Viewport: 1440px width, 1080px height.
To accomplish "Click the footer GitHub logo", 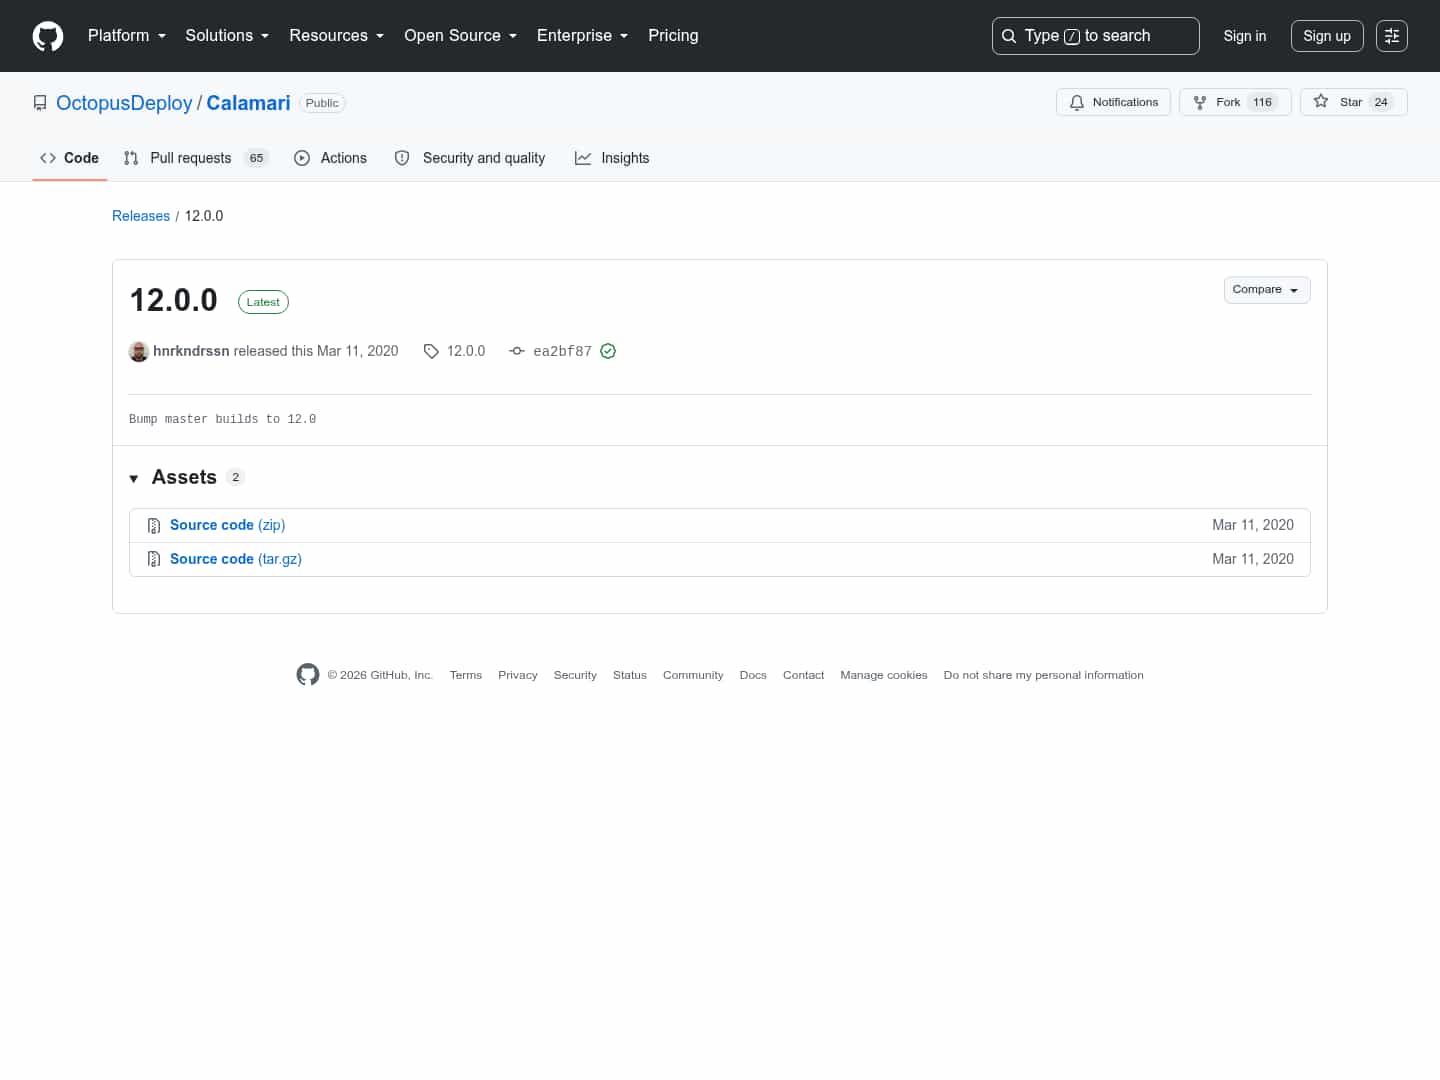I will 308,675.
